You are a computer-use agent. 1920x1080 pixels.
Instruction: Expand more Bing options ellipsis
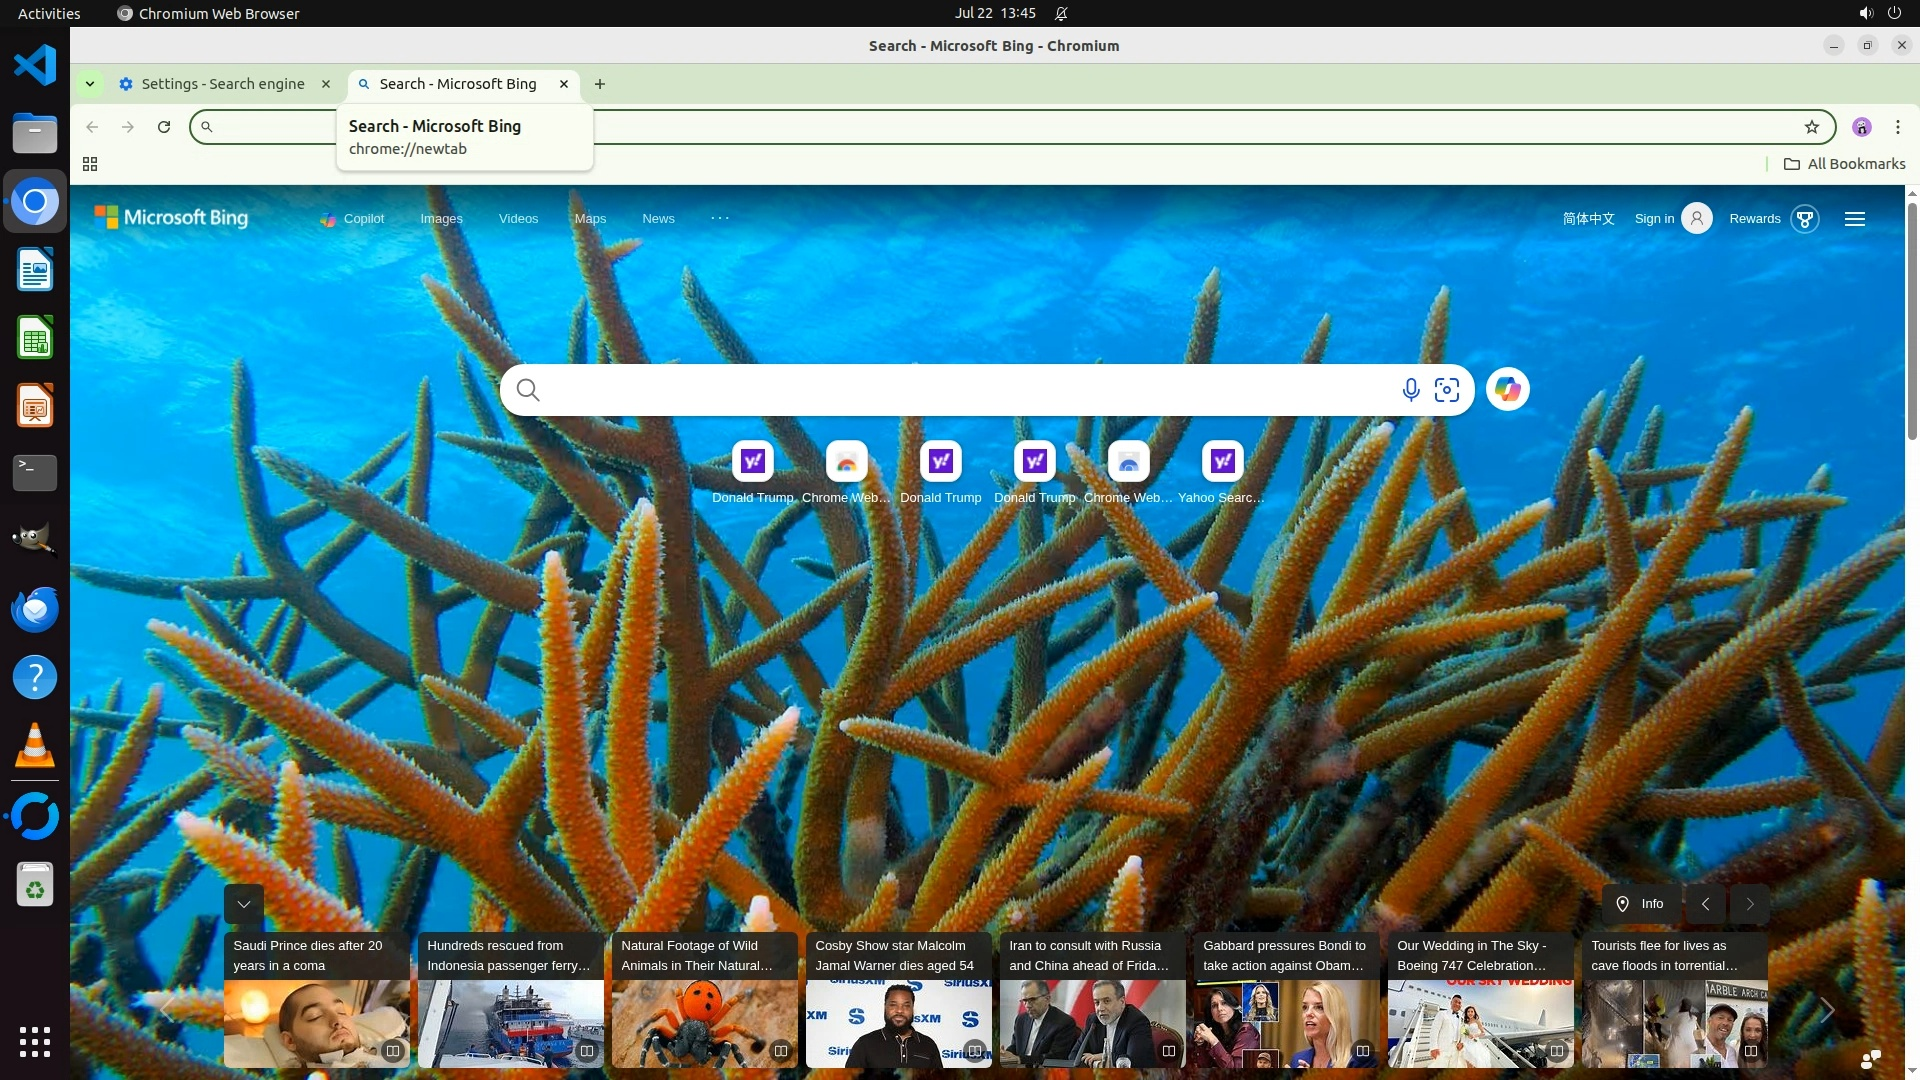coord(720,218)
